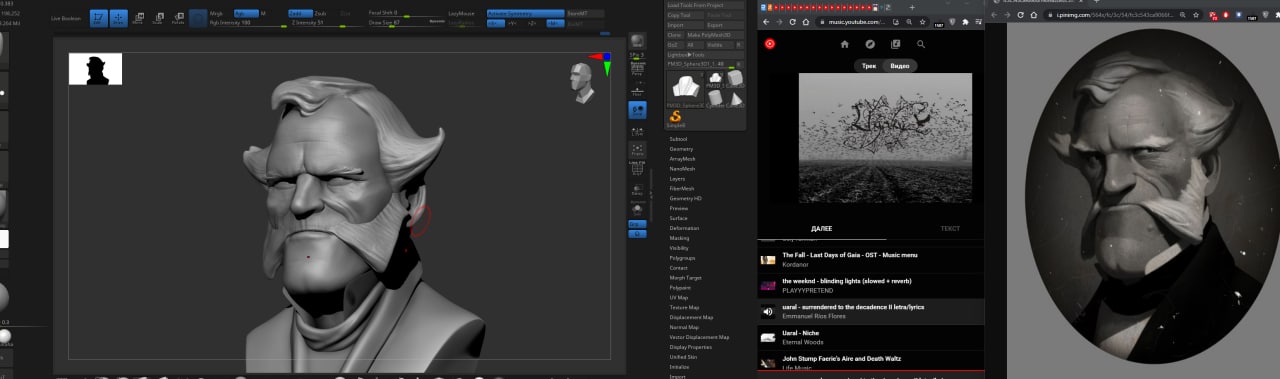This screenshot has width=1280, height=379.
Task: Expand the UV Map section
Action: (679, 297)
